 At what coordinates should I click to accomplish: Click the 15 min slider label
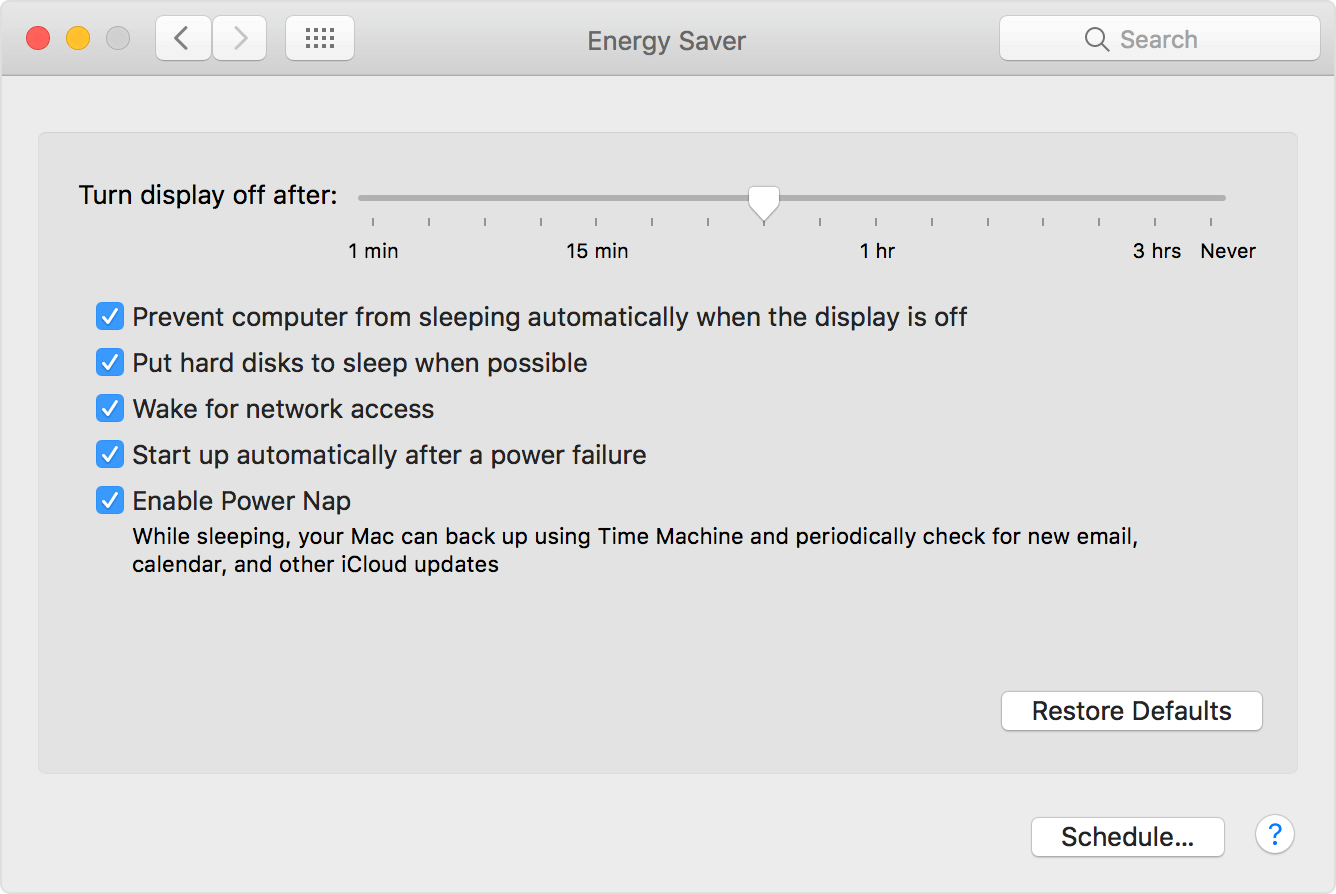(x=597, y=251)
